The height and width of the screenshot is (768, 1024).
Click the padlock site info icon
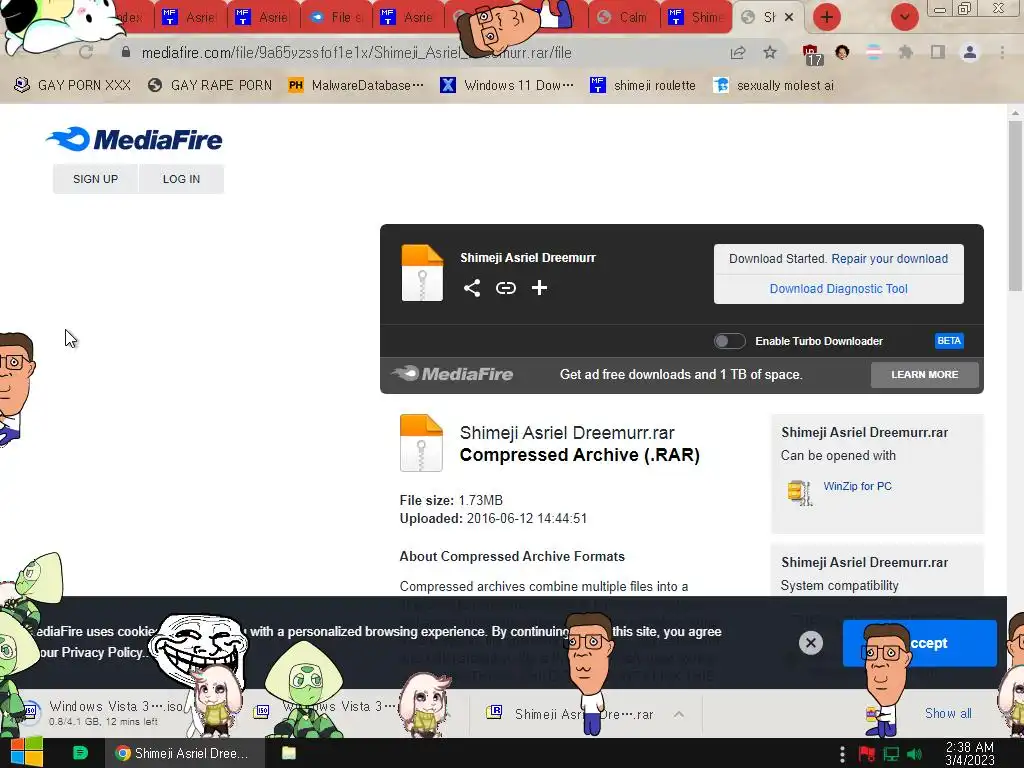125,52
